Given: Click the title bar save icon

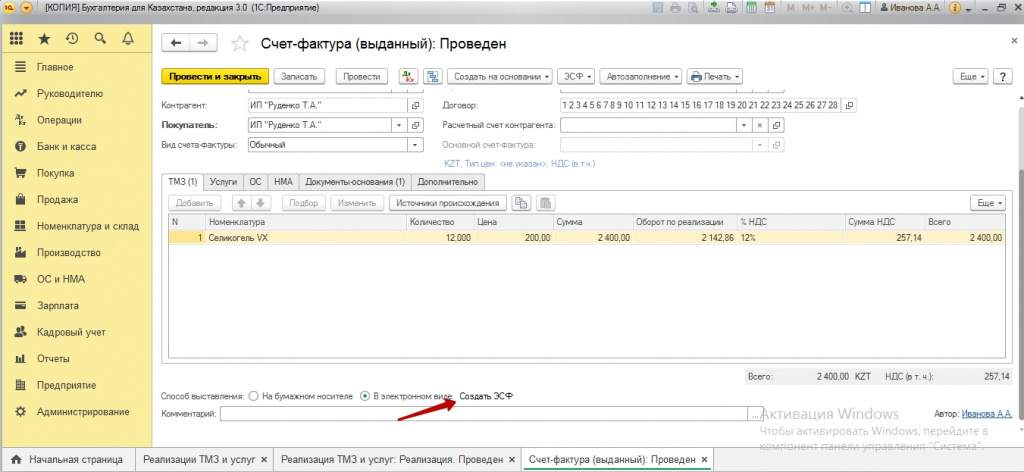Looking at the screenshot, I should tap(658, 8).
